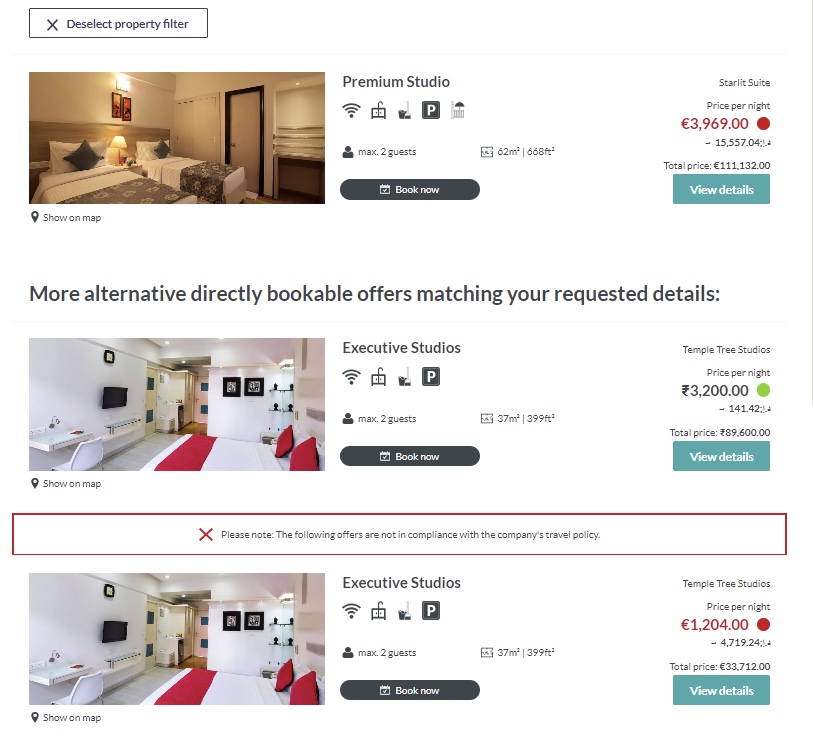Click the balcony umbrella icon for Premium Studio
813x743 pixels.
[457, 110]
